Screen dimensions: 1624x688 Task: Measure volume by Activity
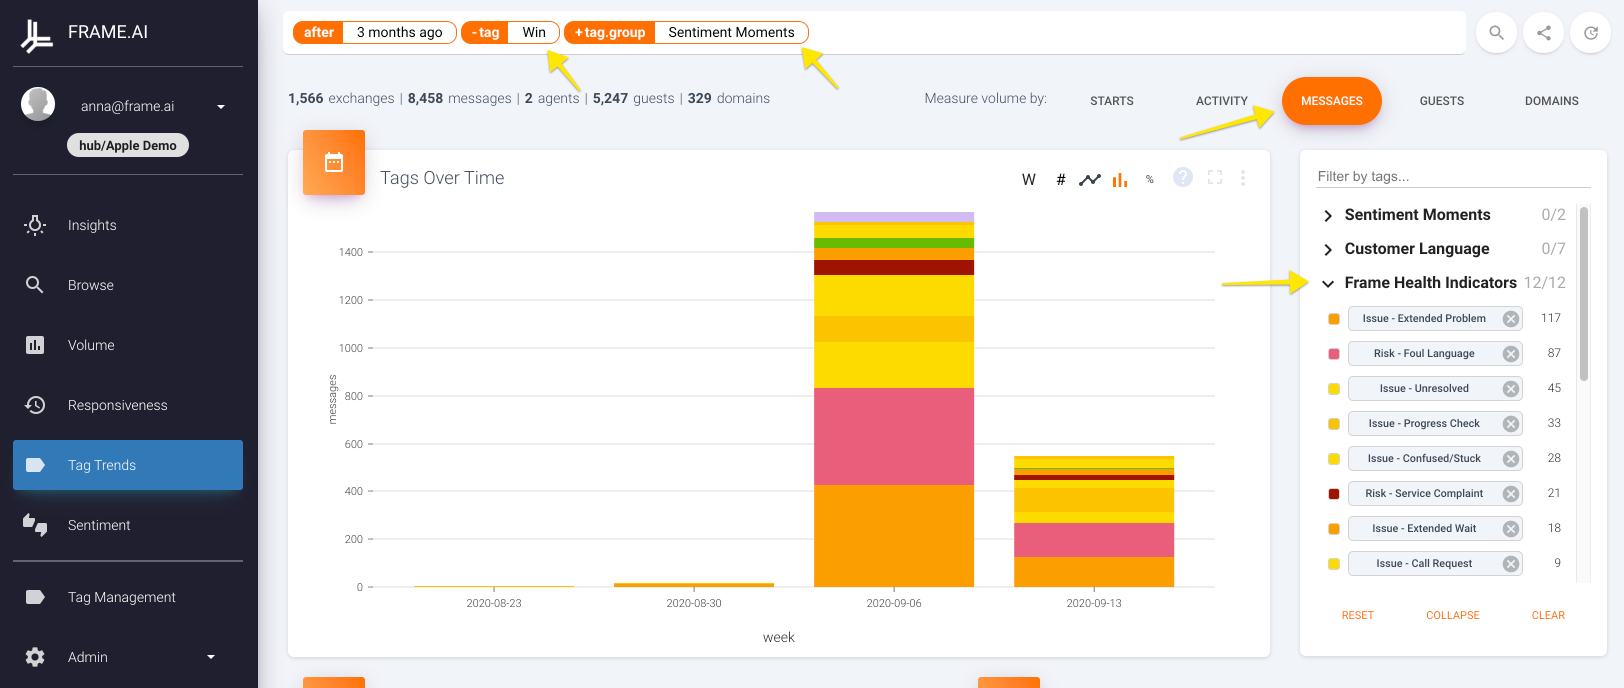pyautogui.click(x=1221, y=101)
